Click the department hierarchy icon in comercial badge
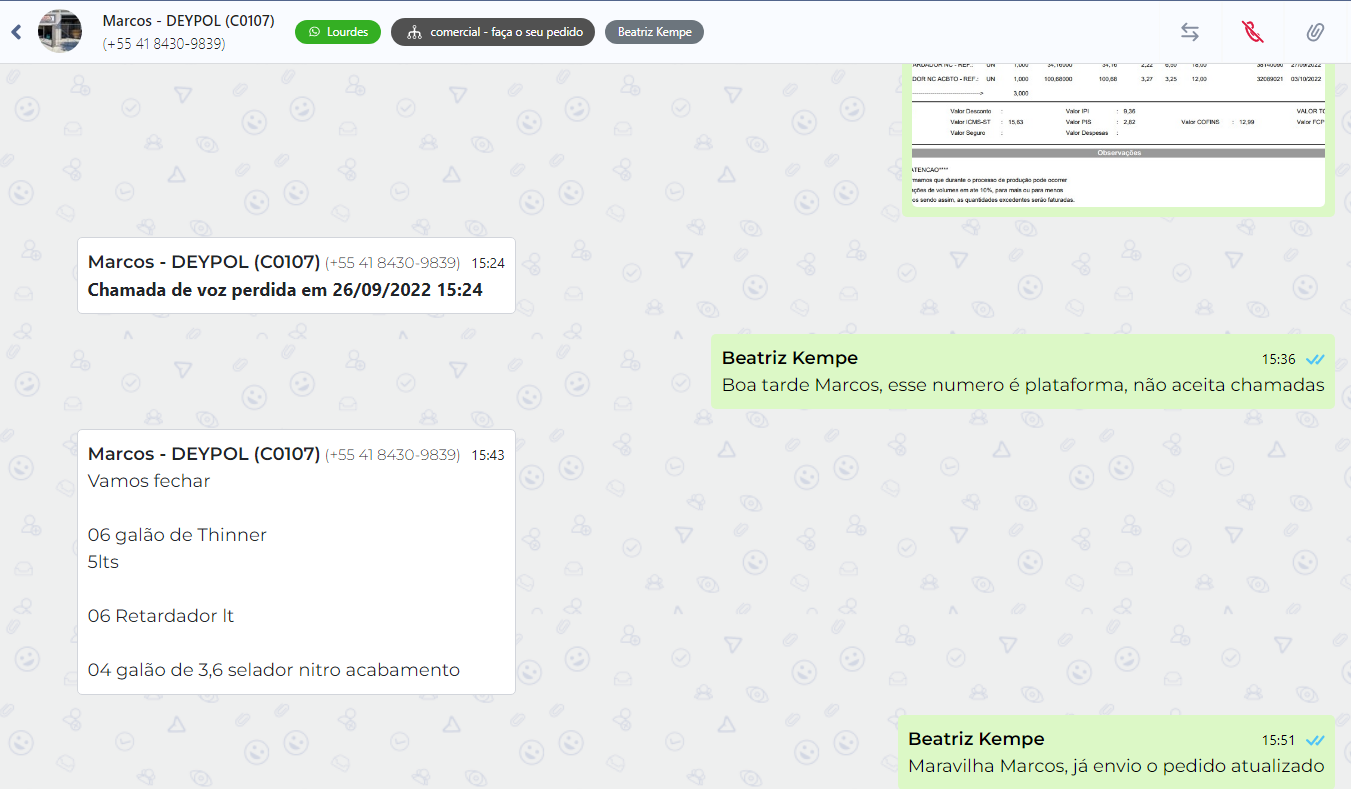The image size is (1351, 789). [414, 32]
